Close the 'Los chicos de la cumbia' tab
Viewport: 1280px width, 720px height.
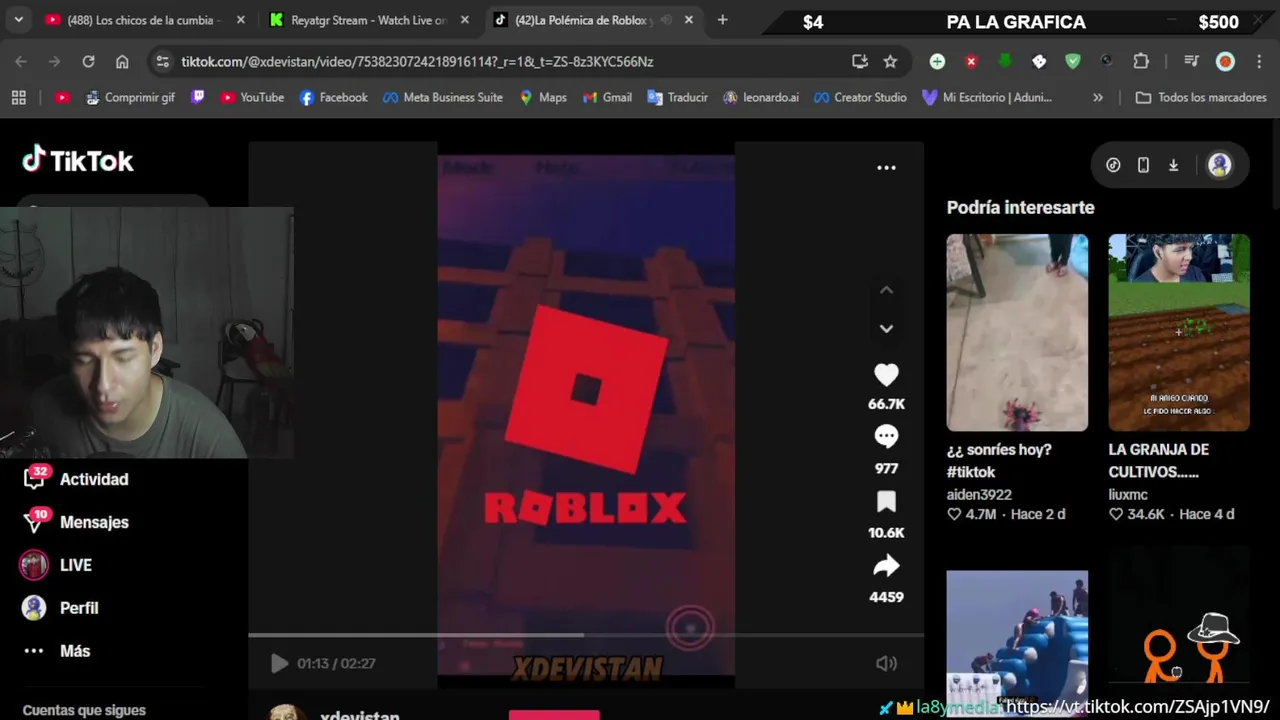(x=241, y=20)
